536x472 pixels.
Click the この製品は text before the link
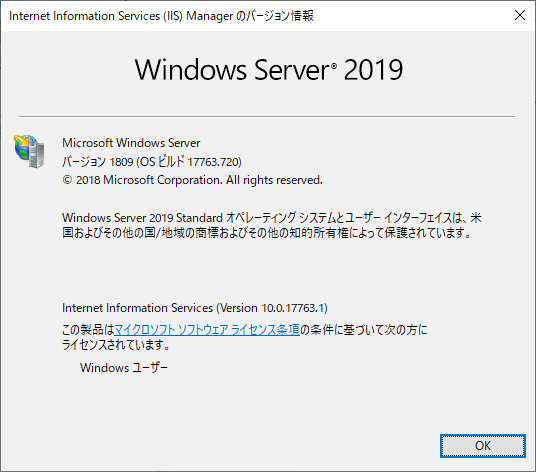[x=88, y=330]
